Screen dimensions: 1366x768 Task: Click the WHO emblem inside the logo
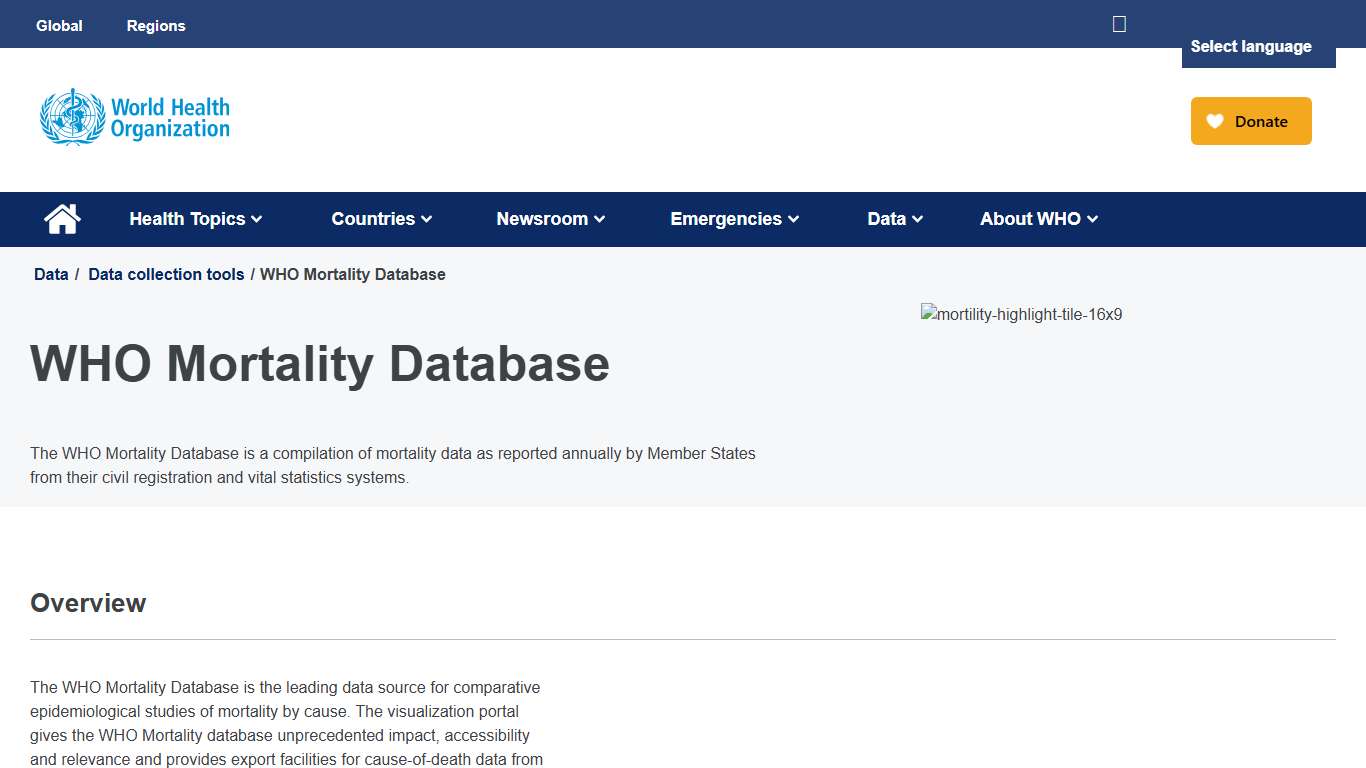click(70, 117)
